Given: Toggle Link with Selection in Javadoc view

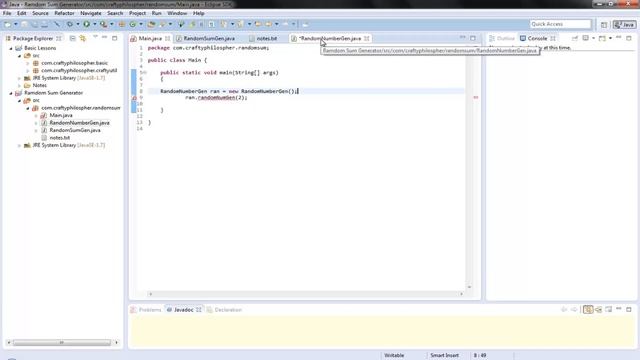Looking at the screenshot, I should 588,310.
